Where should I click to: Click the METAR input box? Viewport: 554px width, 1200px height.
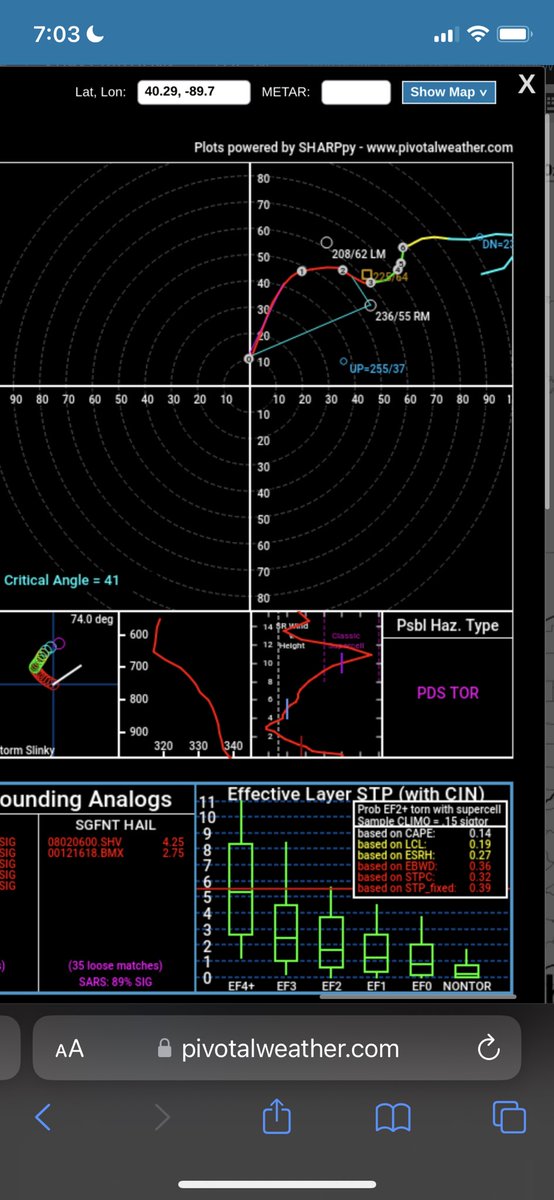point(355,91)
